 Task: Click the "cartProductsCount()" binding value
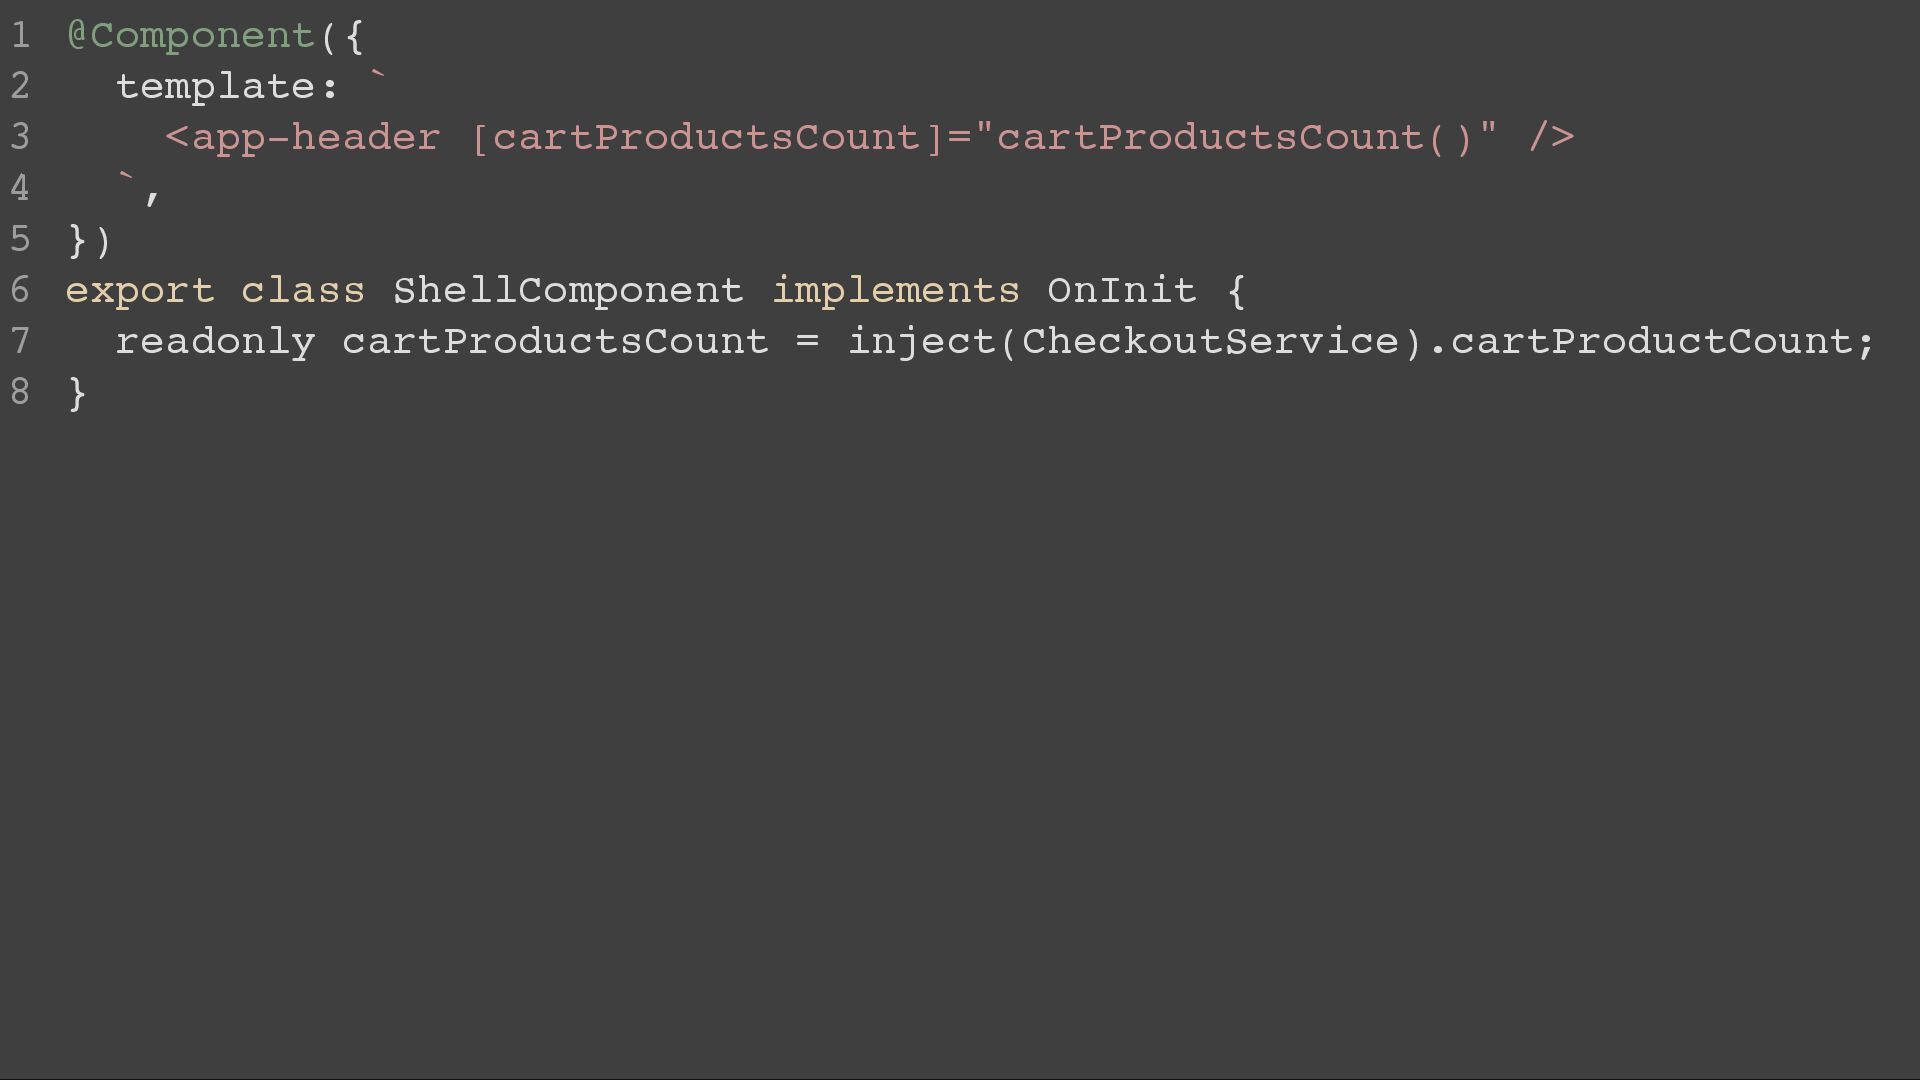pyautogui.click(x=1234, y=138)
